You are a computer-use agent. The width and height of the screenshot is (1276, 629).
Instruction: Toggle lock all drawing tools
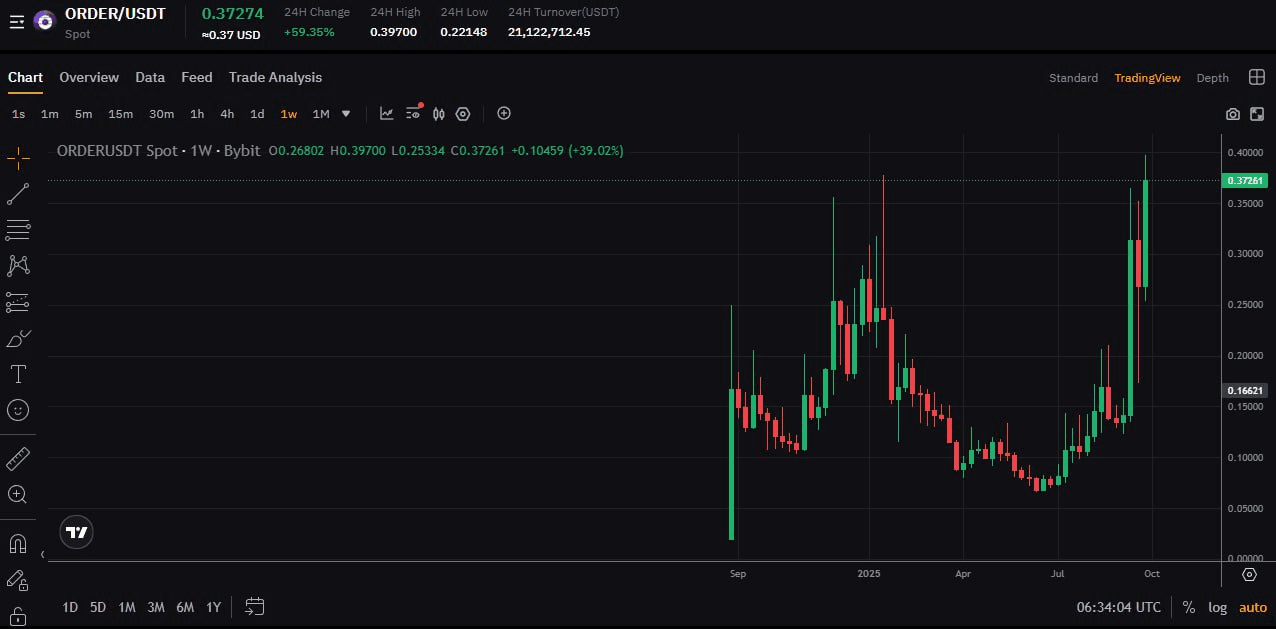tap(18, 614)
